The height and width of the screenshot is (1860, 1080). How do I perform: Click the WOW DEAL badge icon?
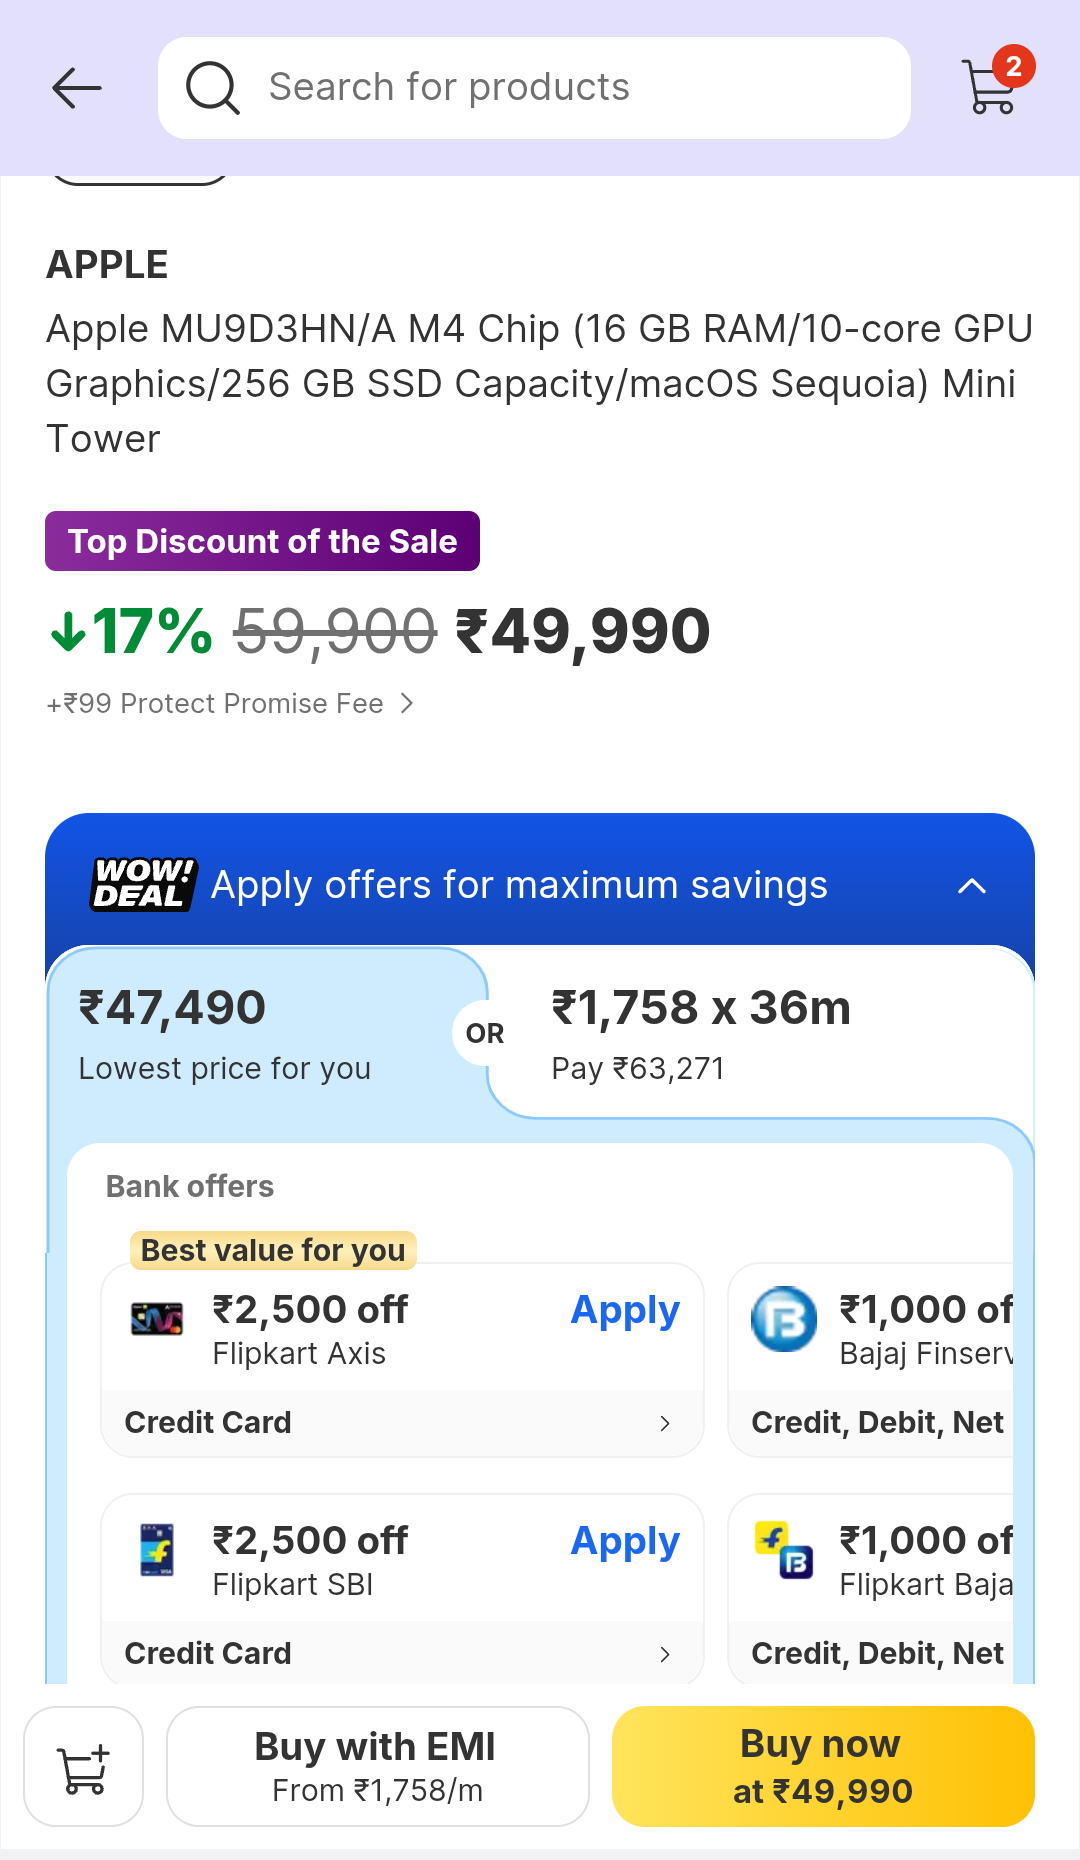click(142, 884)
